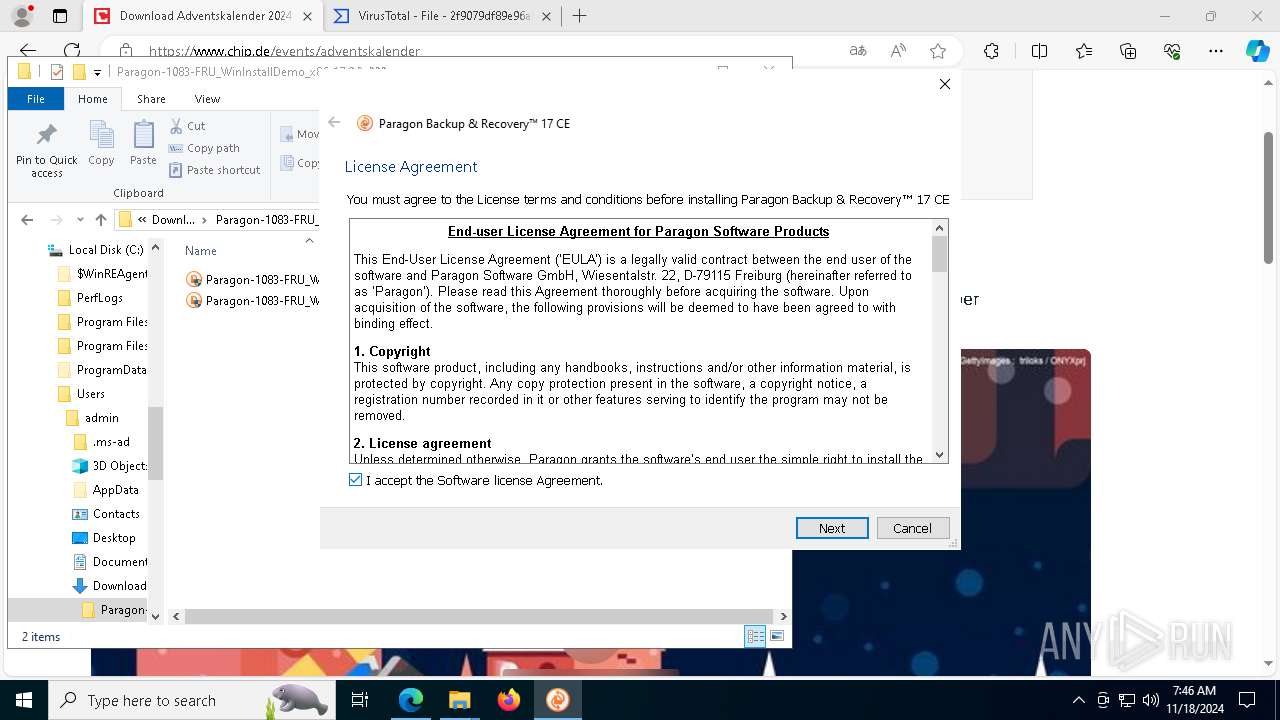Open the View ribbon tab
This screenshot has width=1280, height=720.
pos(207,99)
